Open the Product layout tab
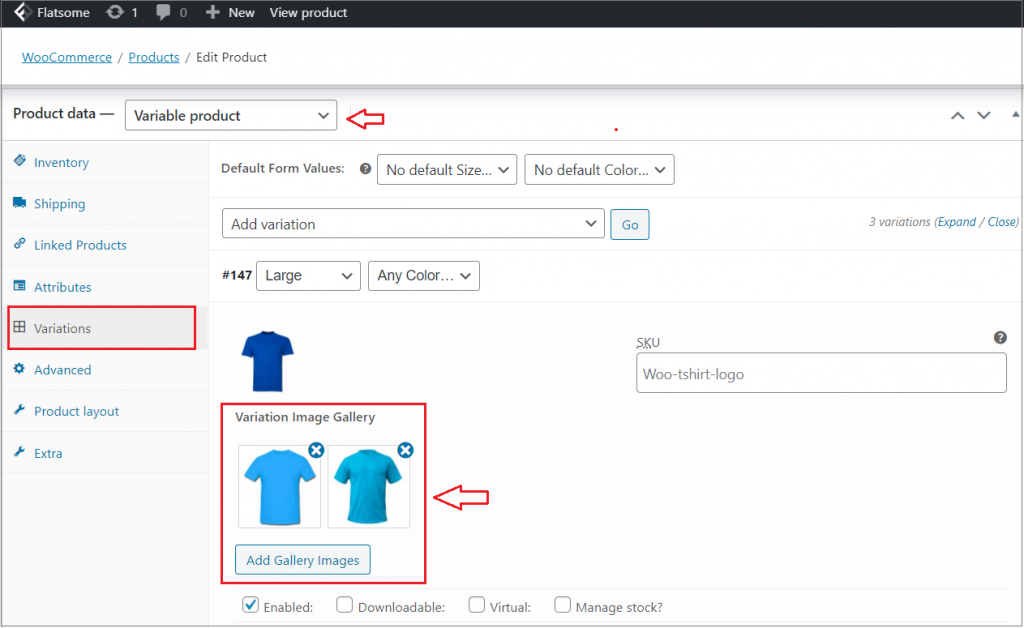Image resolution: width=1024 pixels, height=628 pixels. pyautogui.click(x=105, y=411)
